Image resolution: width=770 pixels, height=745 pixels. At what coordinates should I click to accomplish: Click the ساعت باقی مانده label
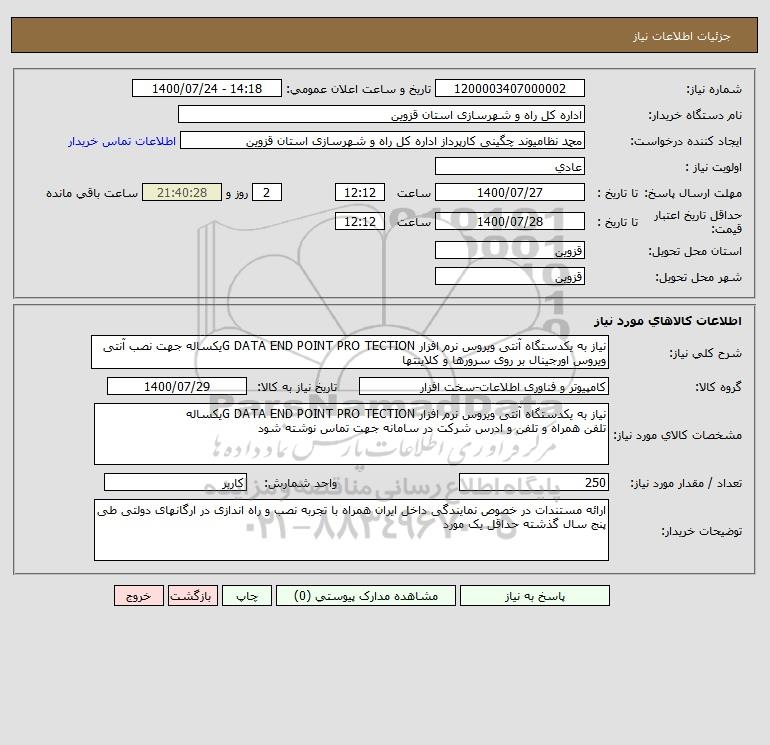tap(92, 193)
